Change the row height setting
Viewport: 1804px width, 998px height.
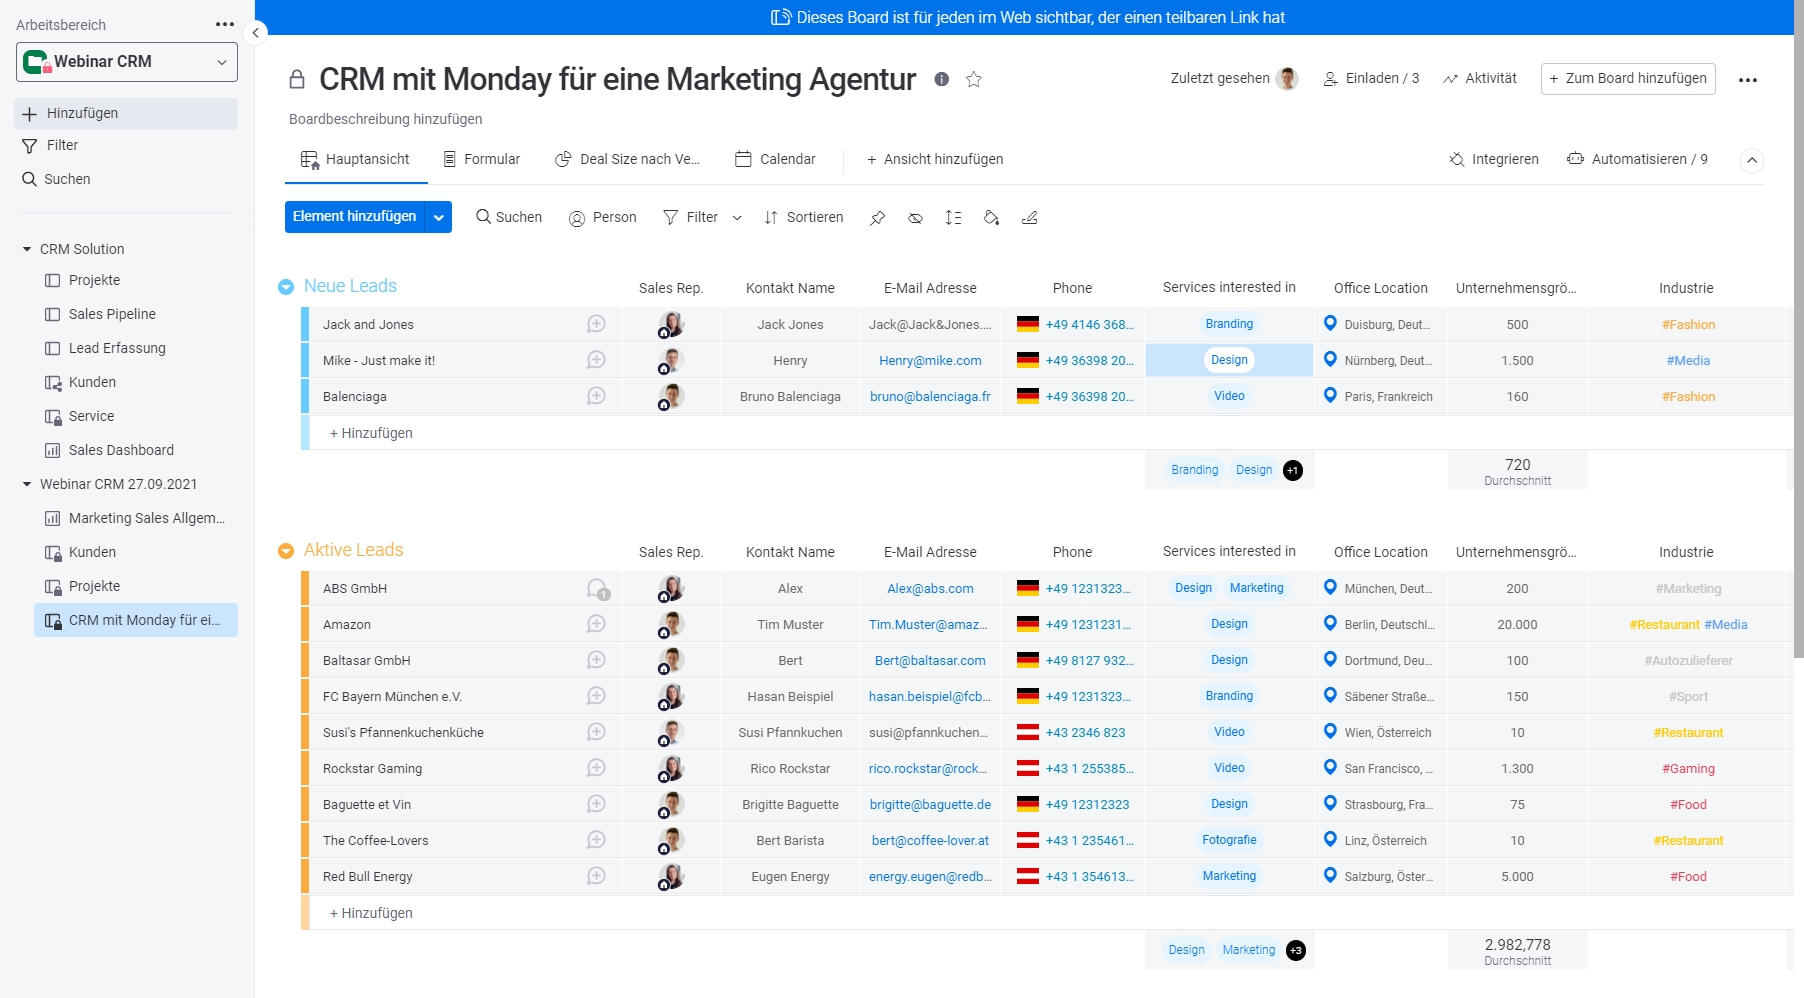coord(953,218)
